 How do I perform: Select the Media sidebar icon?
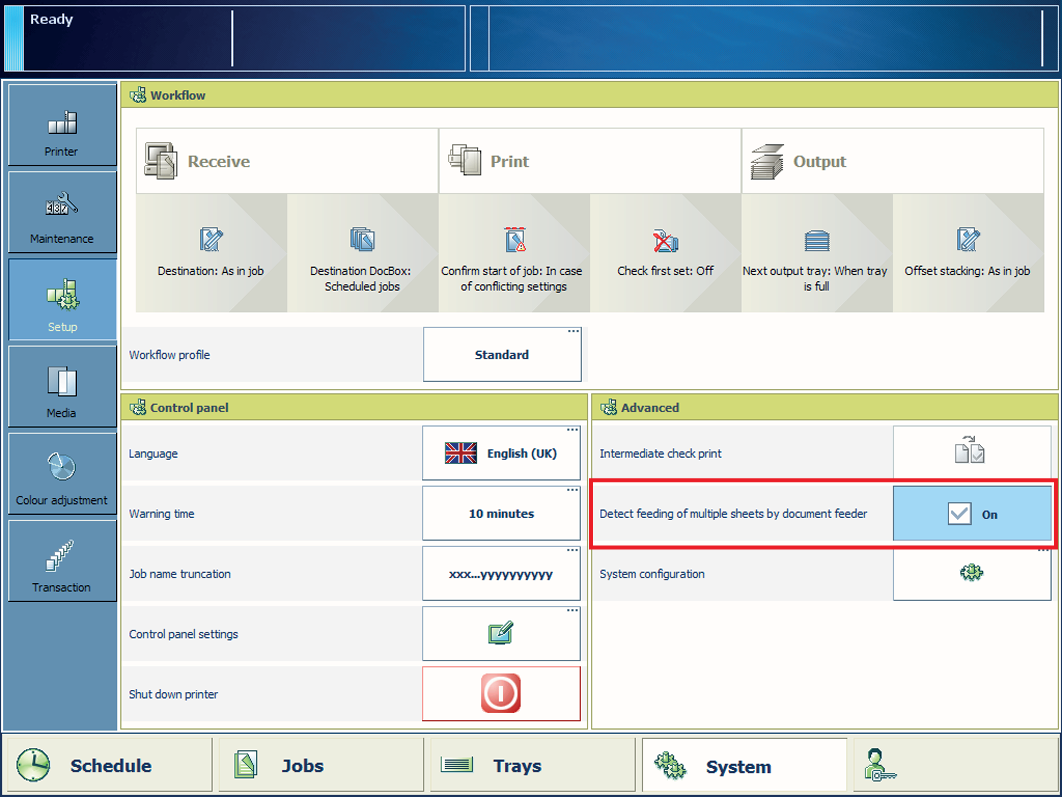(x=62, y=387)
